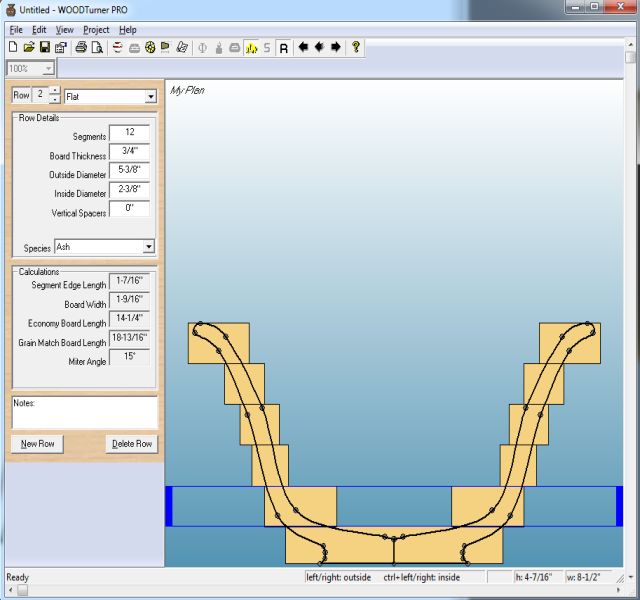Viewport: 640px width, 600px height.
Task: Click the Delete Row button
Action: tap(131, 443)
